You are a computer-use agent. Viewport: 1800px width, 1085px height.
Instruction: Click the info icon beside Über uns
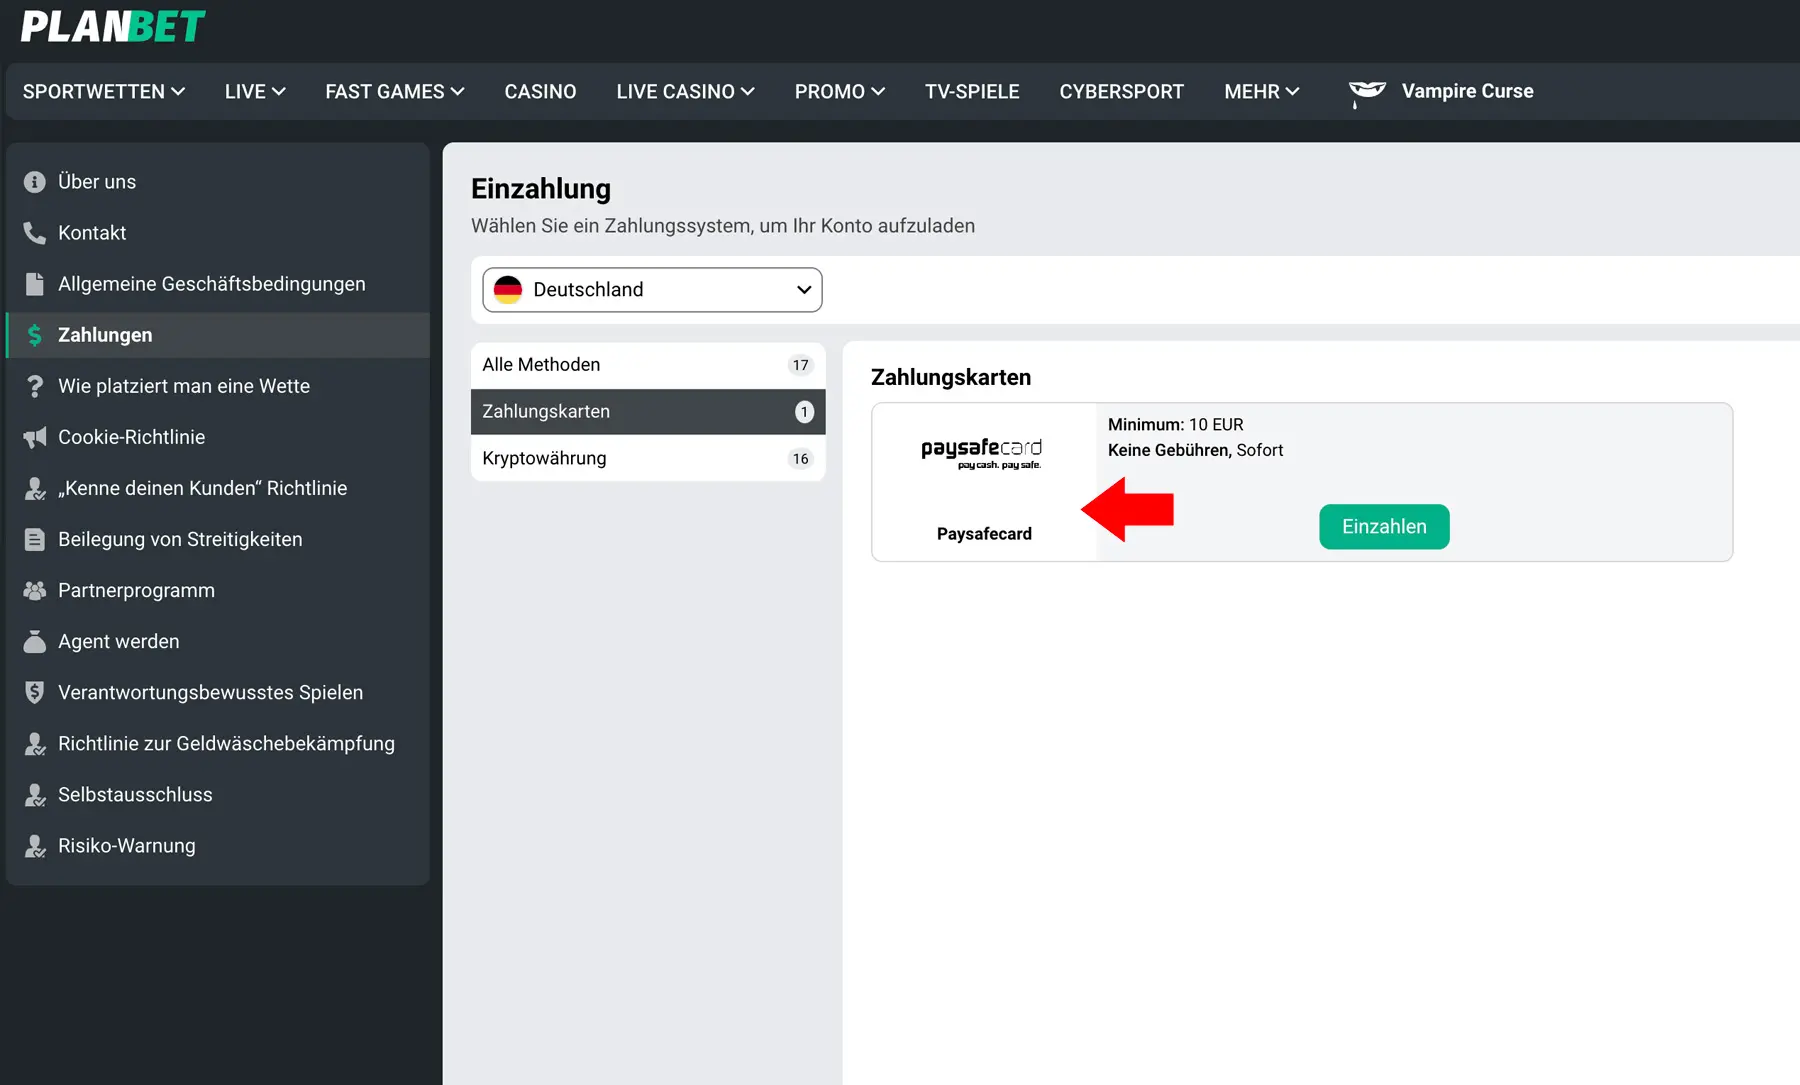tap(34, 181)
